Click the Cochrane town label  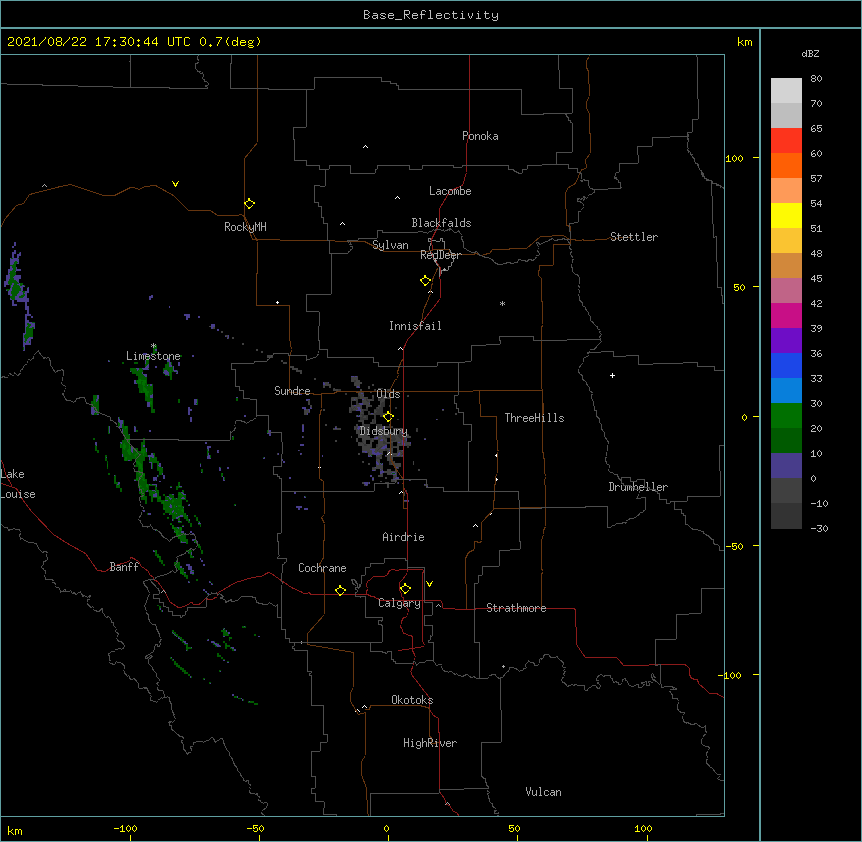click(322, 568)
